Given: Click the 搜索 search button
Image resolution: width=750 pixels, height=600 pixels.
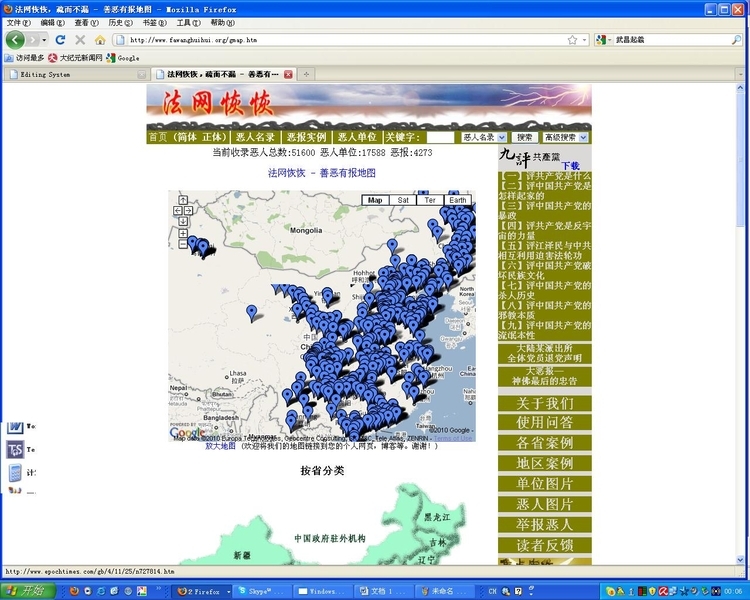Looking at the screenshot, I should click(x=524, y=137).
